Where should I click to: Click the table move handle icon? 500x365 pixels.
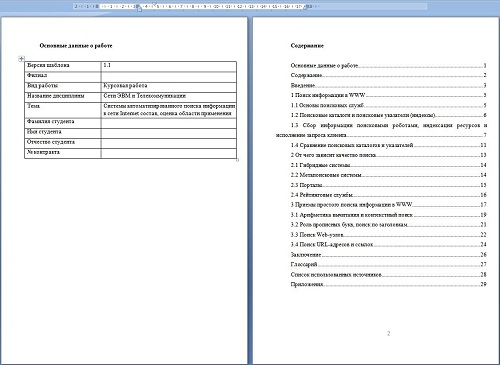pyautogui.click(x=21, y=59)
